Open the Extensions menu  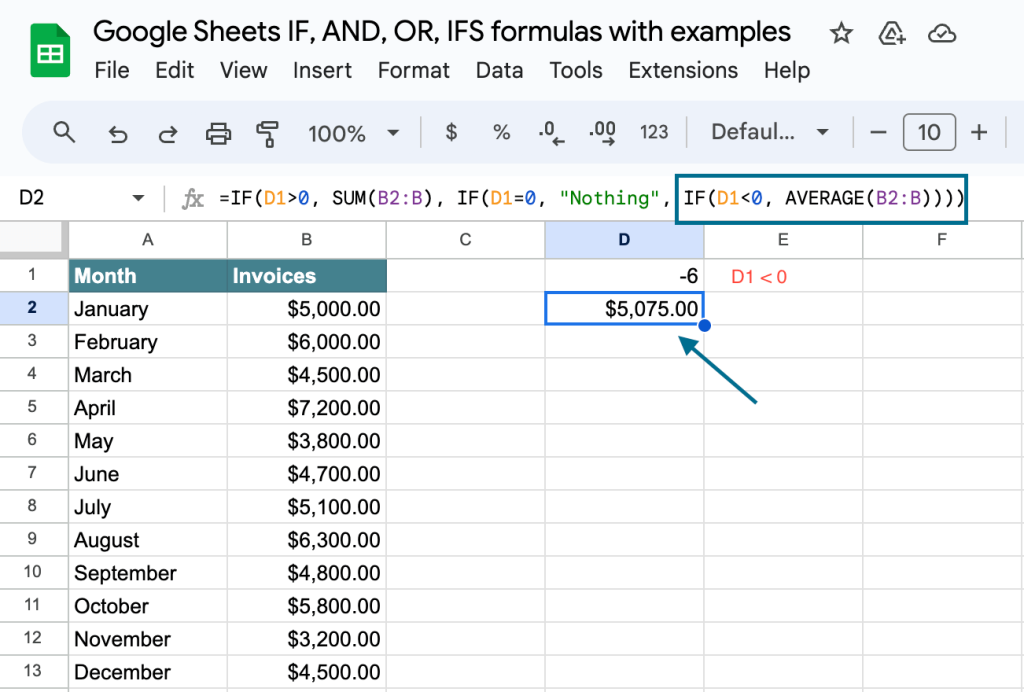click(683, 70)
